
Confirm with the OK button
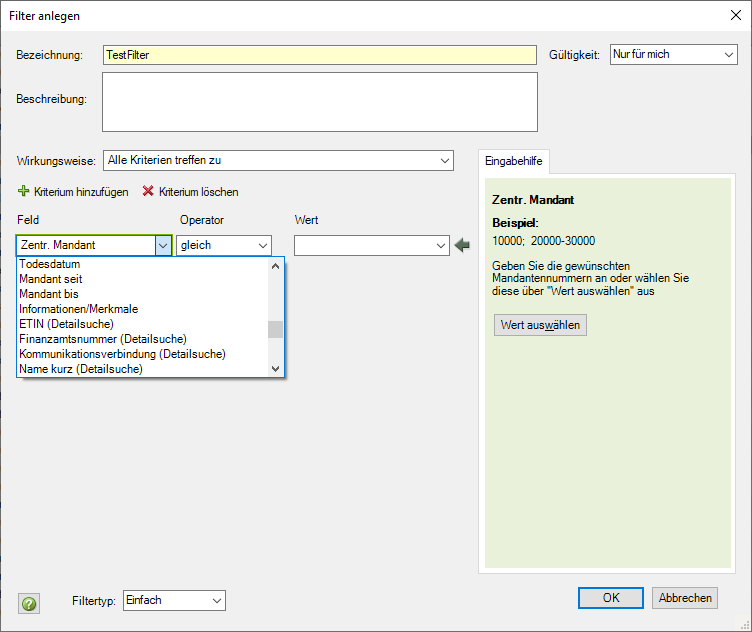(610, 598)
